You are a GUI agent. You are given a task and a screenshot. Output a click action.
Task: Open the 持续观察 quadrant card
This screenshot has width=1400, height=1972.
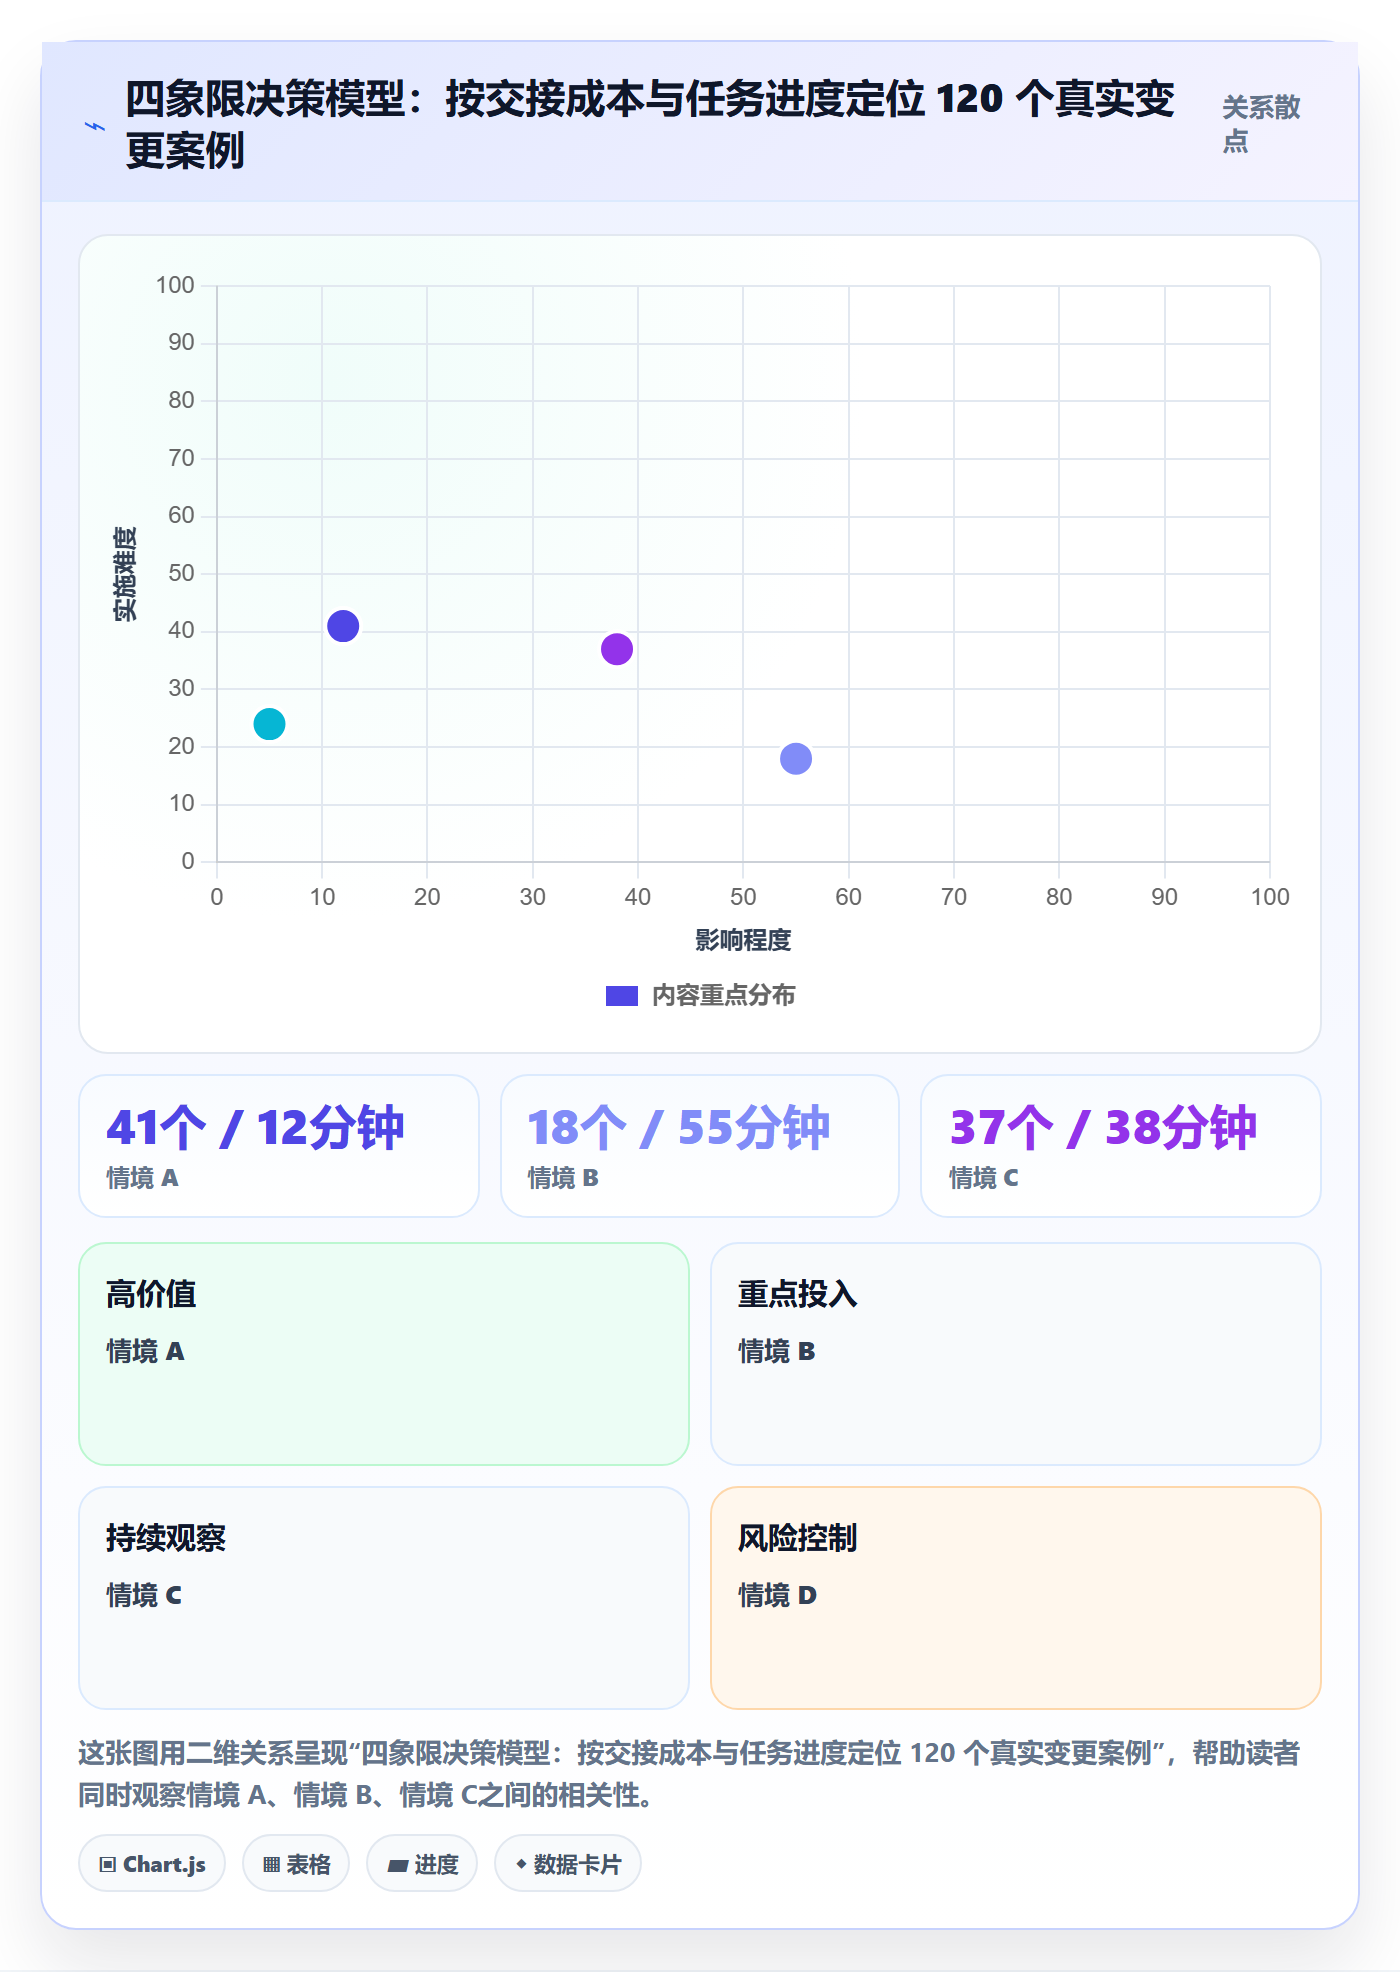click(x=384, y=1598)
